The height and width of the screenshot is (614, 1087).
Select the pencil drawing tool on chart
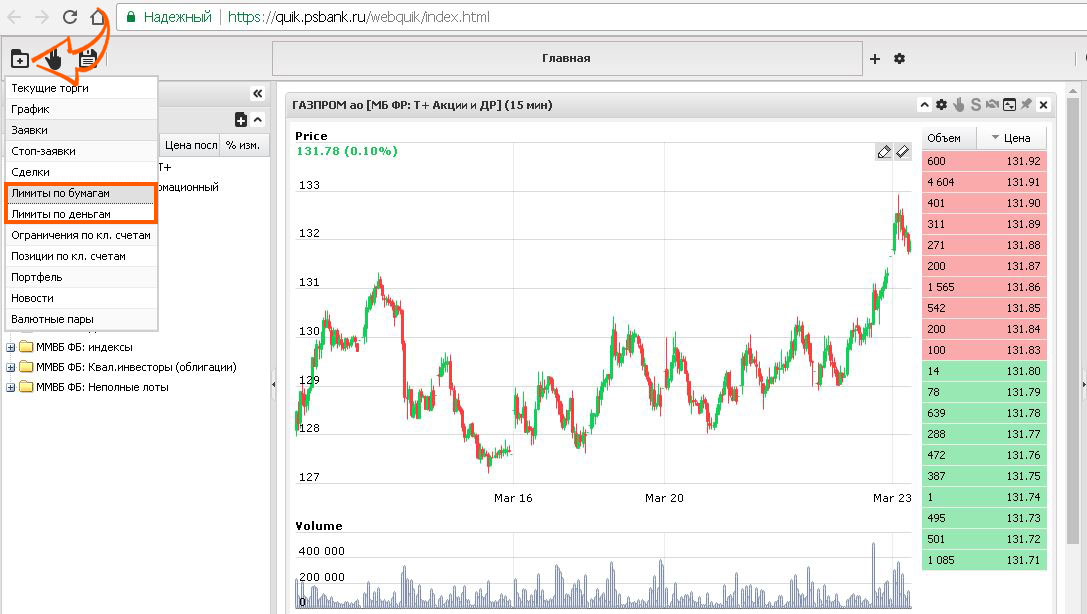pos(883,152)
